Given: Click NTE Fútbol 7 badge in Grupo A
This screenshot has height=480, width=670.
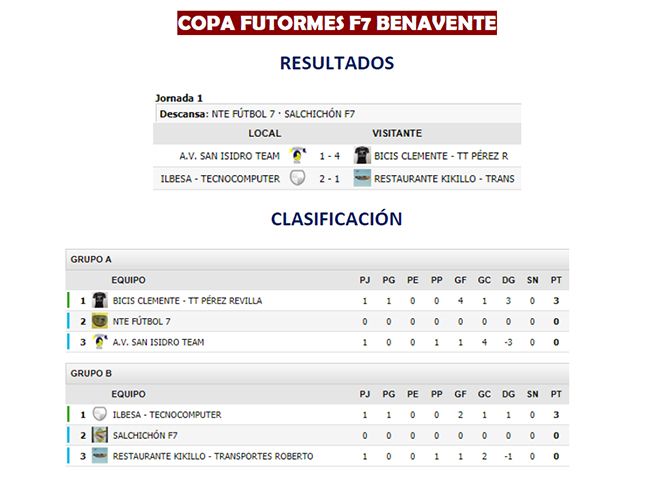Looking at the screenshot, I should [99, 321].
